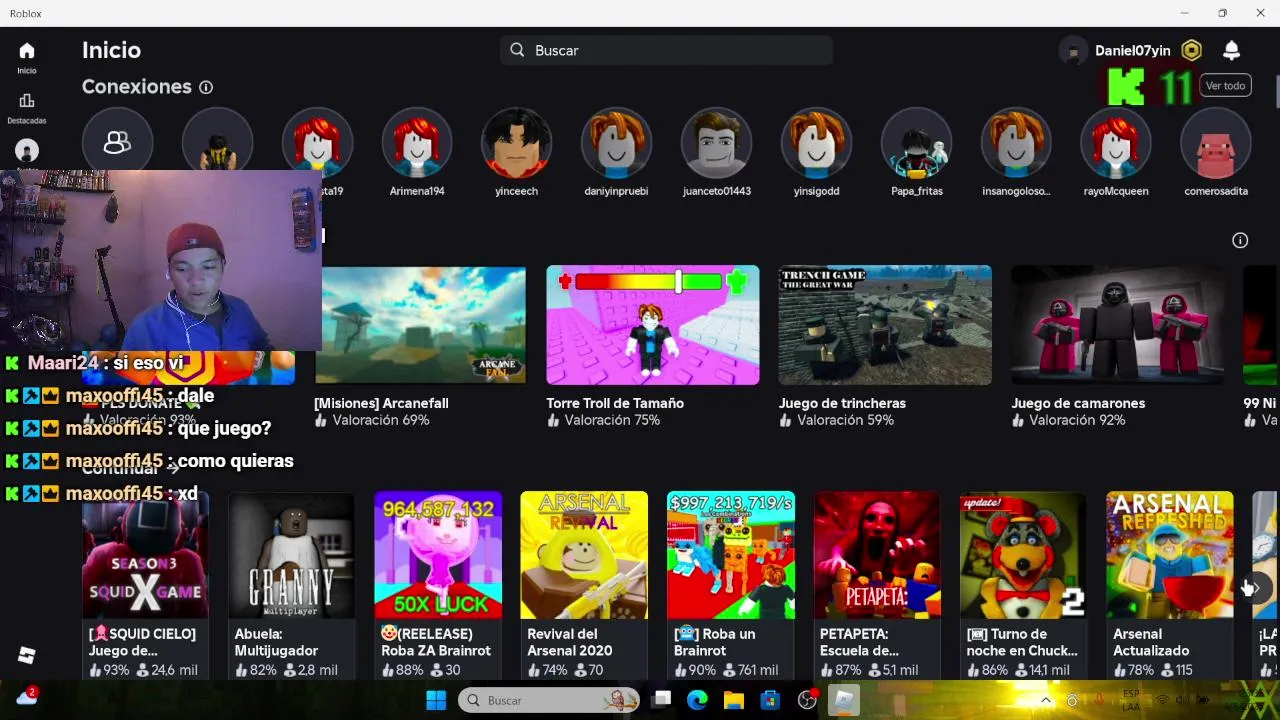The height and width of the screenshot is (720, 1280).
Task: Open Papa_fritas connection avatar
Action: point(916,143)
